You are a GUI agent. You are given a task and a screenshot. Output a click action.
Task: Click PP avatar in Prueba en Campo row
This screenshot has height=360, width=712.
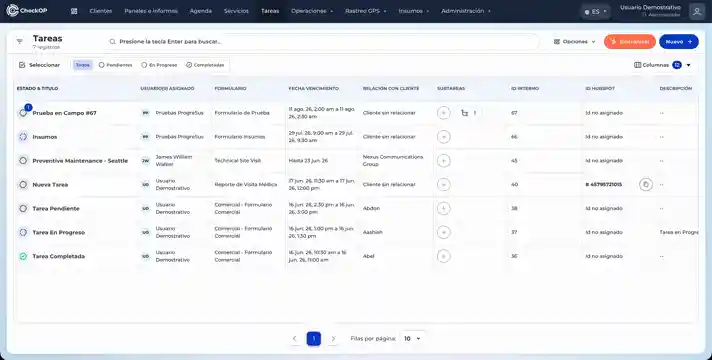pyautogui.click(x=145, y=113)
